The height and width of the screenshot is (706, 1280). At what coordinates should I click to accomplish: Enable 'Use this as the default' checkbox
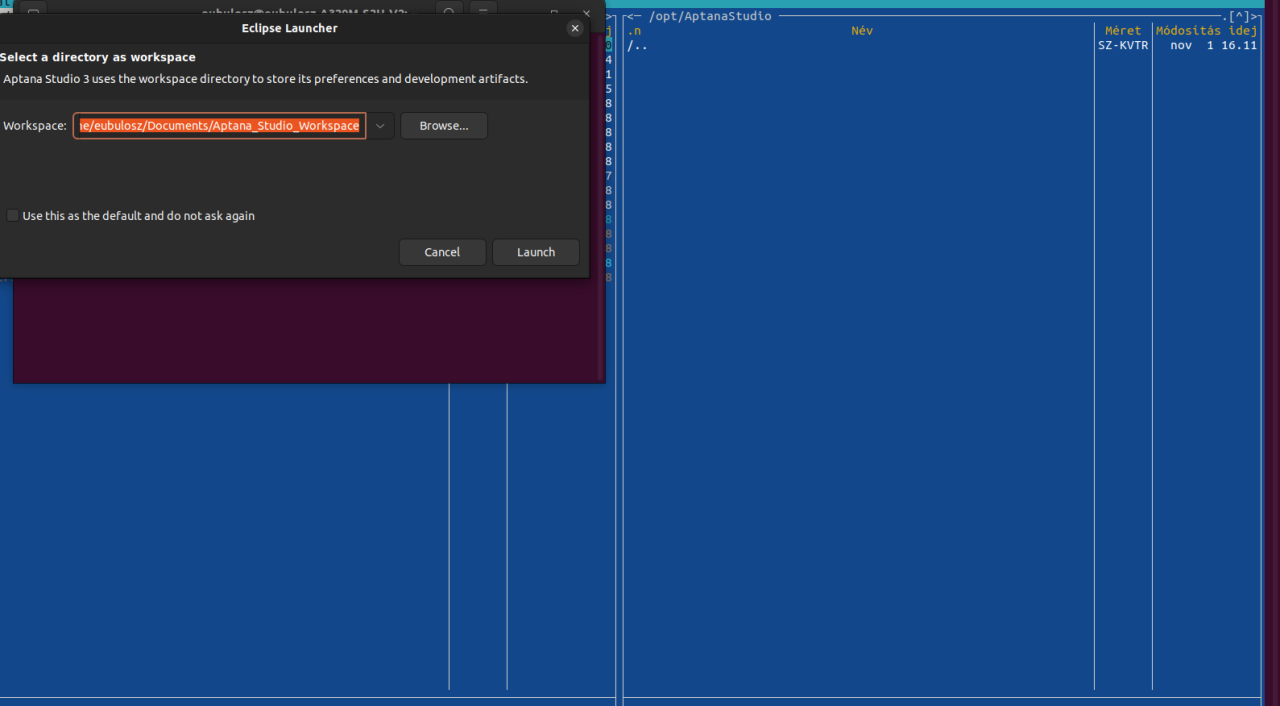(x=12, y=216)
